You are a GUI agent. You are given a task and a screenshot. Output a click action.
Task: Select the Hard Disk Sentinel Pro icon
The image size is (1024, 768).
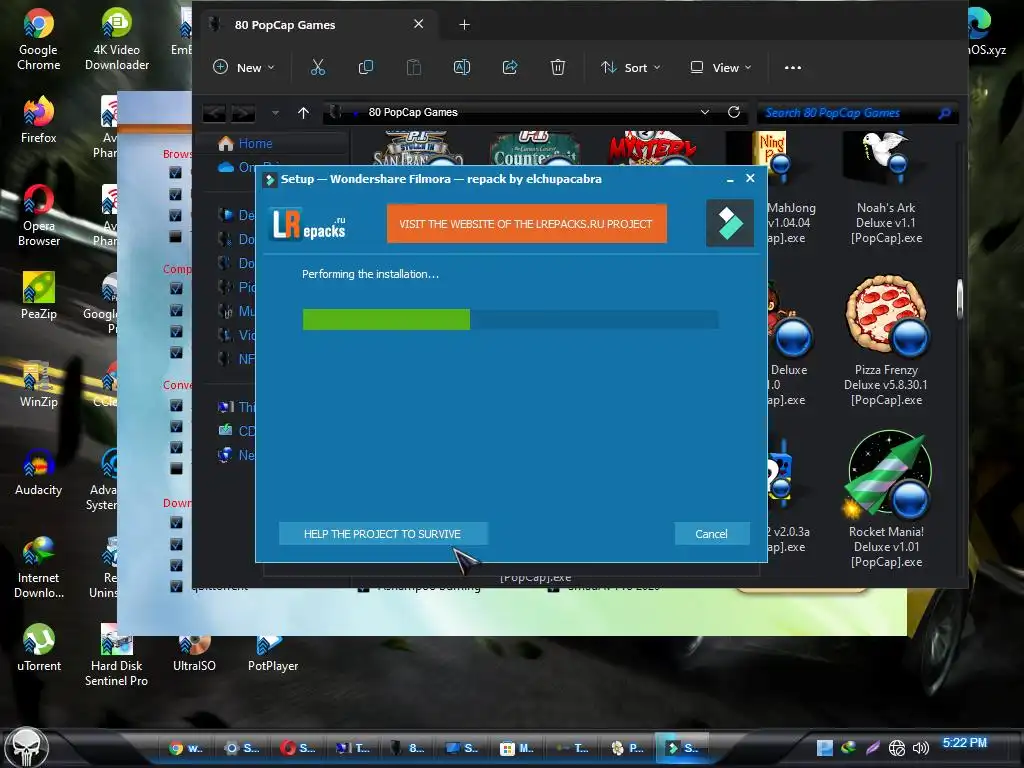click(x=116, y=654)
